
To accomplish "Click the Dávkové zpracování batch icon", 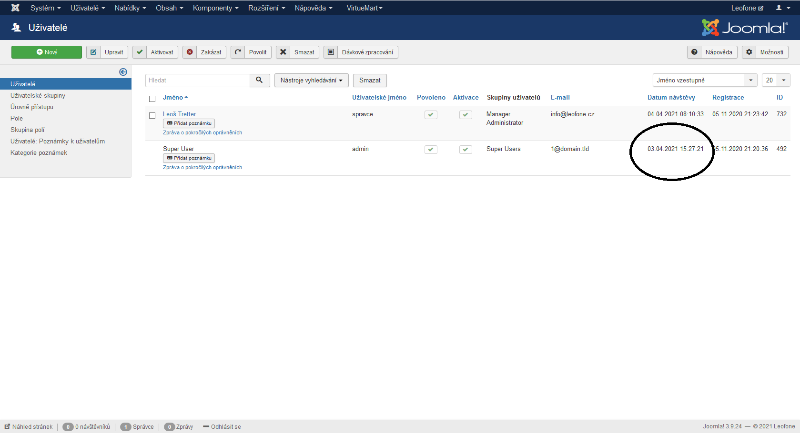I will point(331,52).
